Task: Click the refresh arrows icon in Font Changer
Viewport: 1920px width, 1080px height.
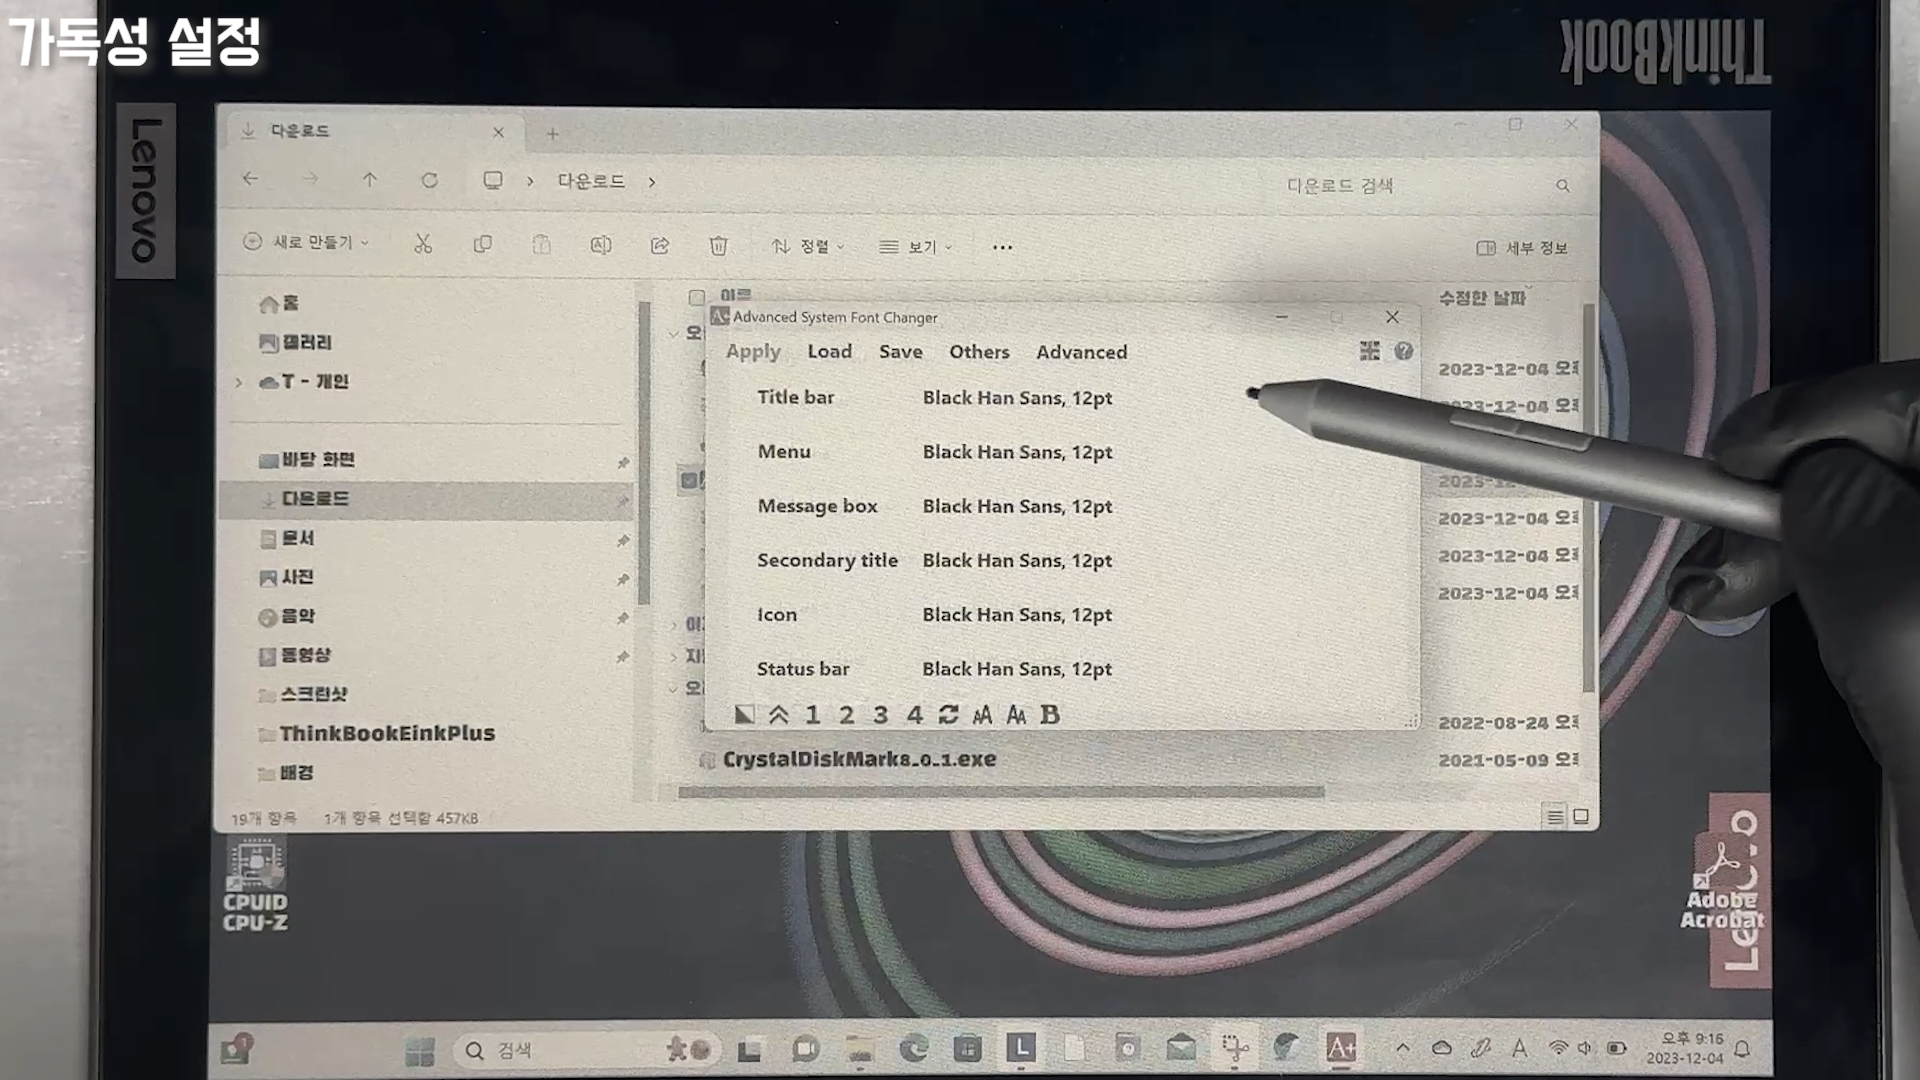Action: coord(948,714)
